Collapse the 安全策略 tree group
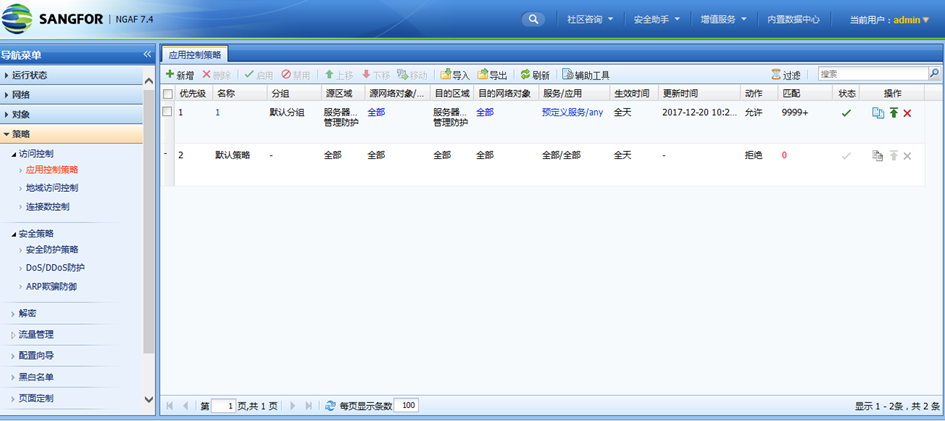The width and height of the screenshot is (945, 421). 14,234
